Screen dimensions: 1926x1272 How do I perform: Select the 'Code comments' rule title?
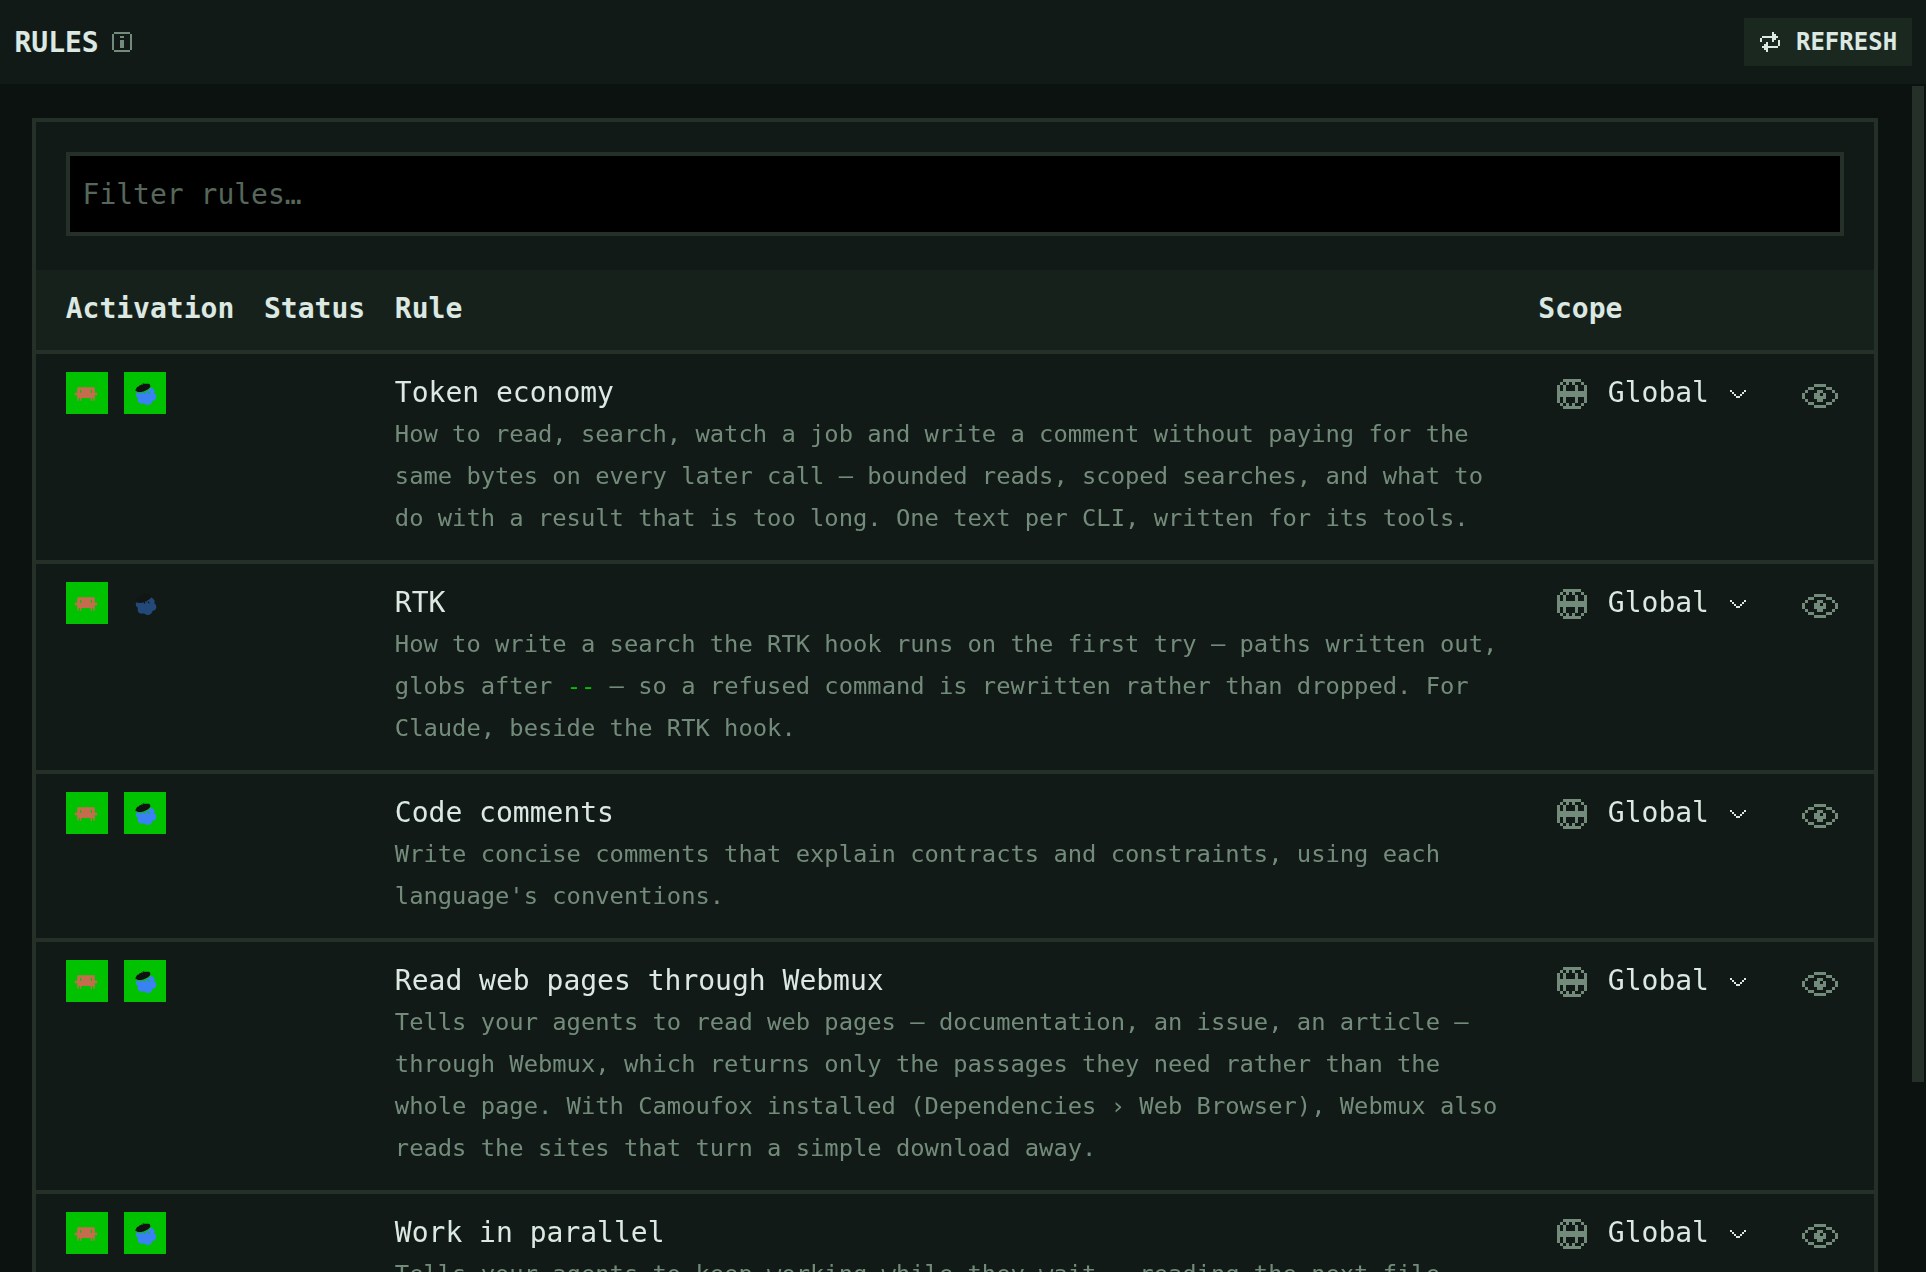[x=504, y=812]
